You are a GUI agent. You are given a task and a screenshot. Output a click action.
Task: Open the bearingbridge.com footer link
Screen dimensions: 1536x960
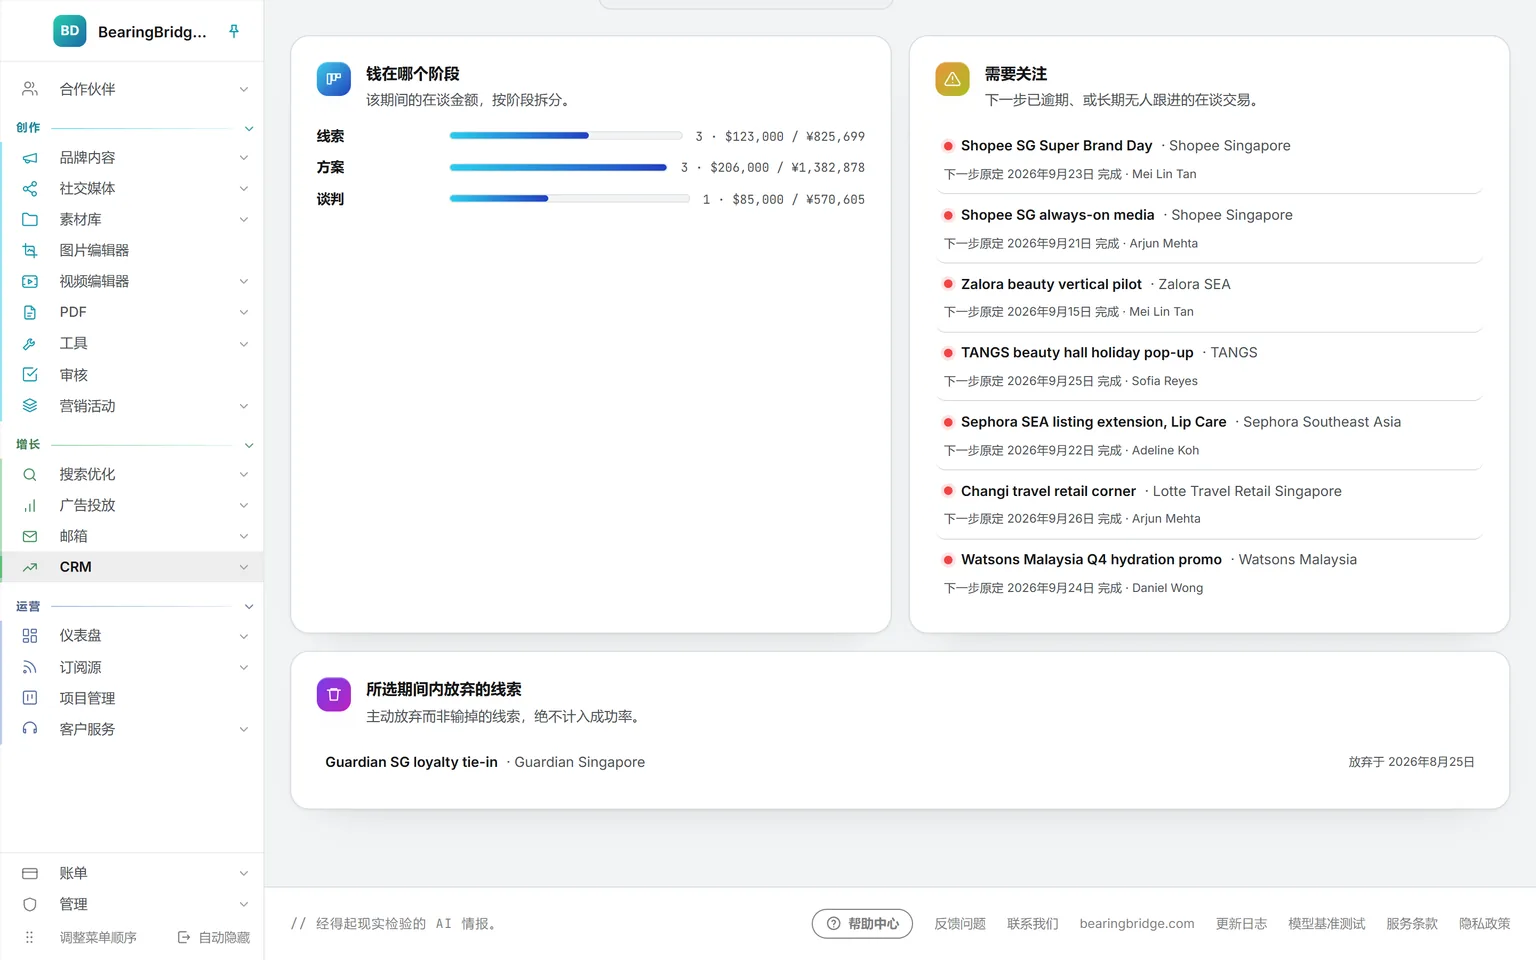1137,924
